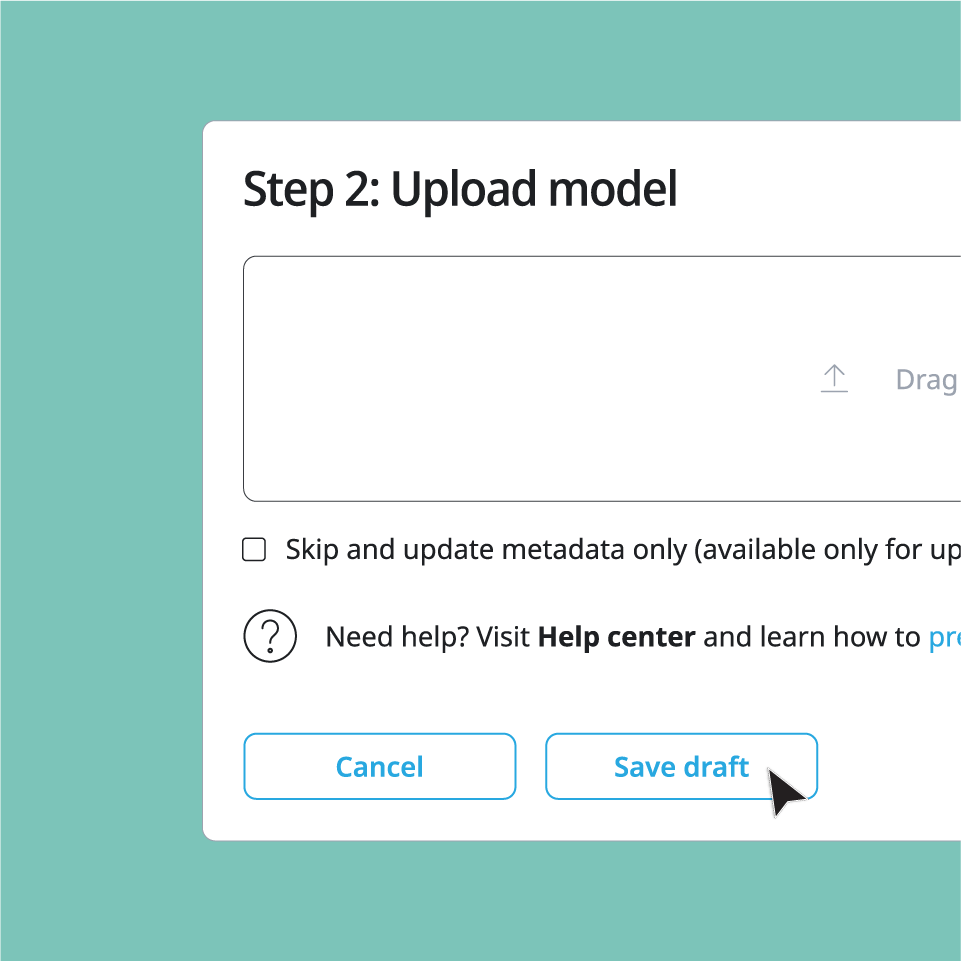Click the white gap between Cancel and Save draft
The image size is (961, 961).
point(530,767)
